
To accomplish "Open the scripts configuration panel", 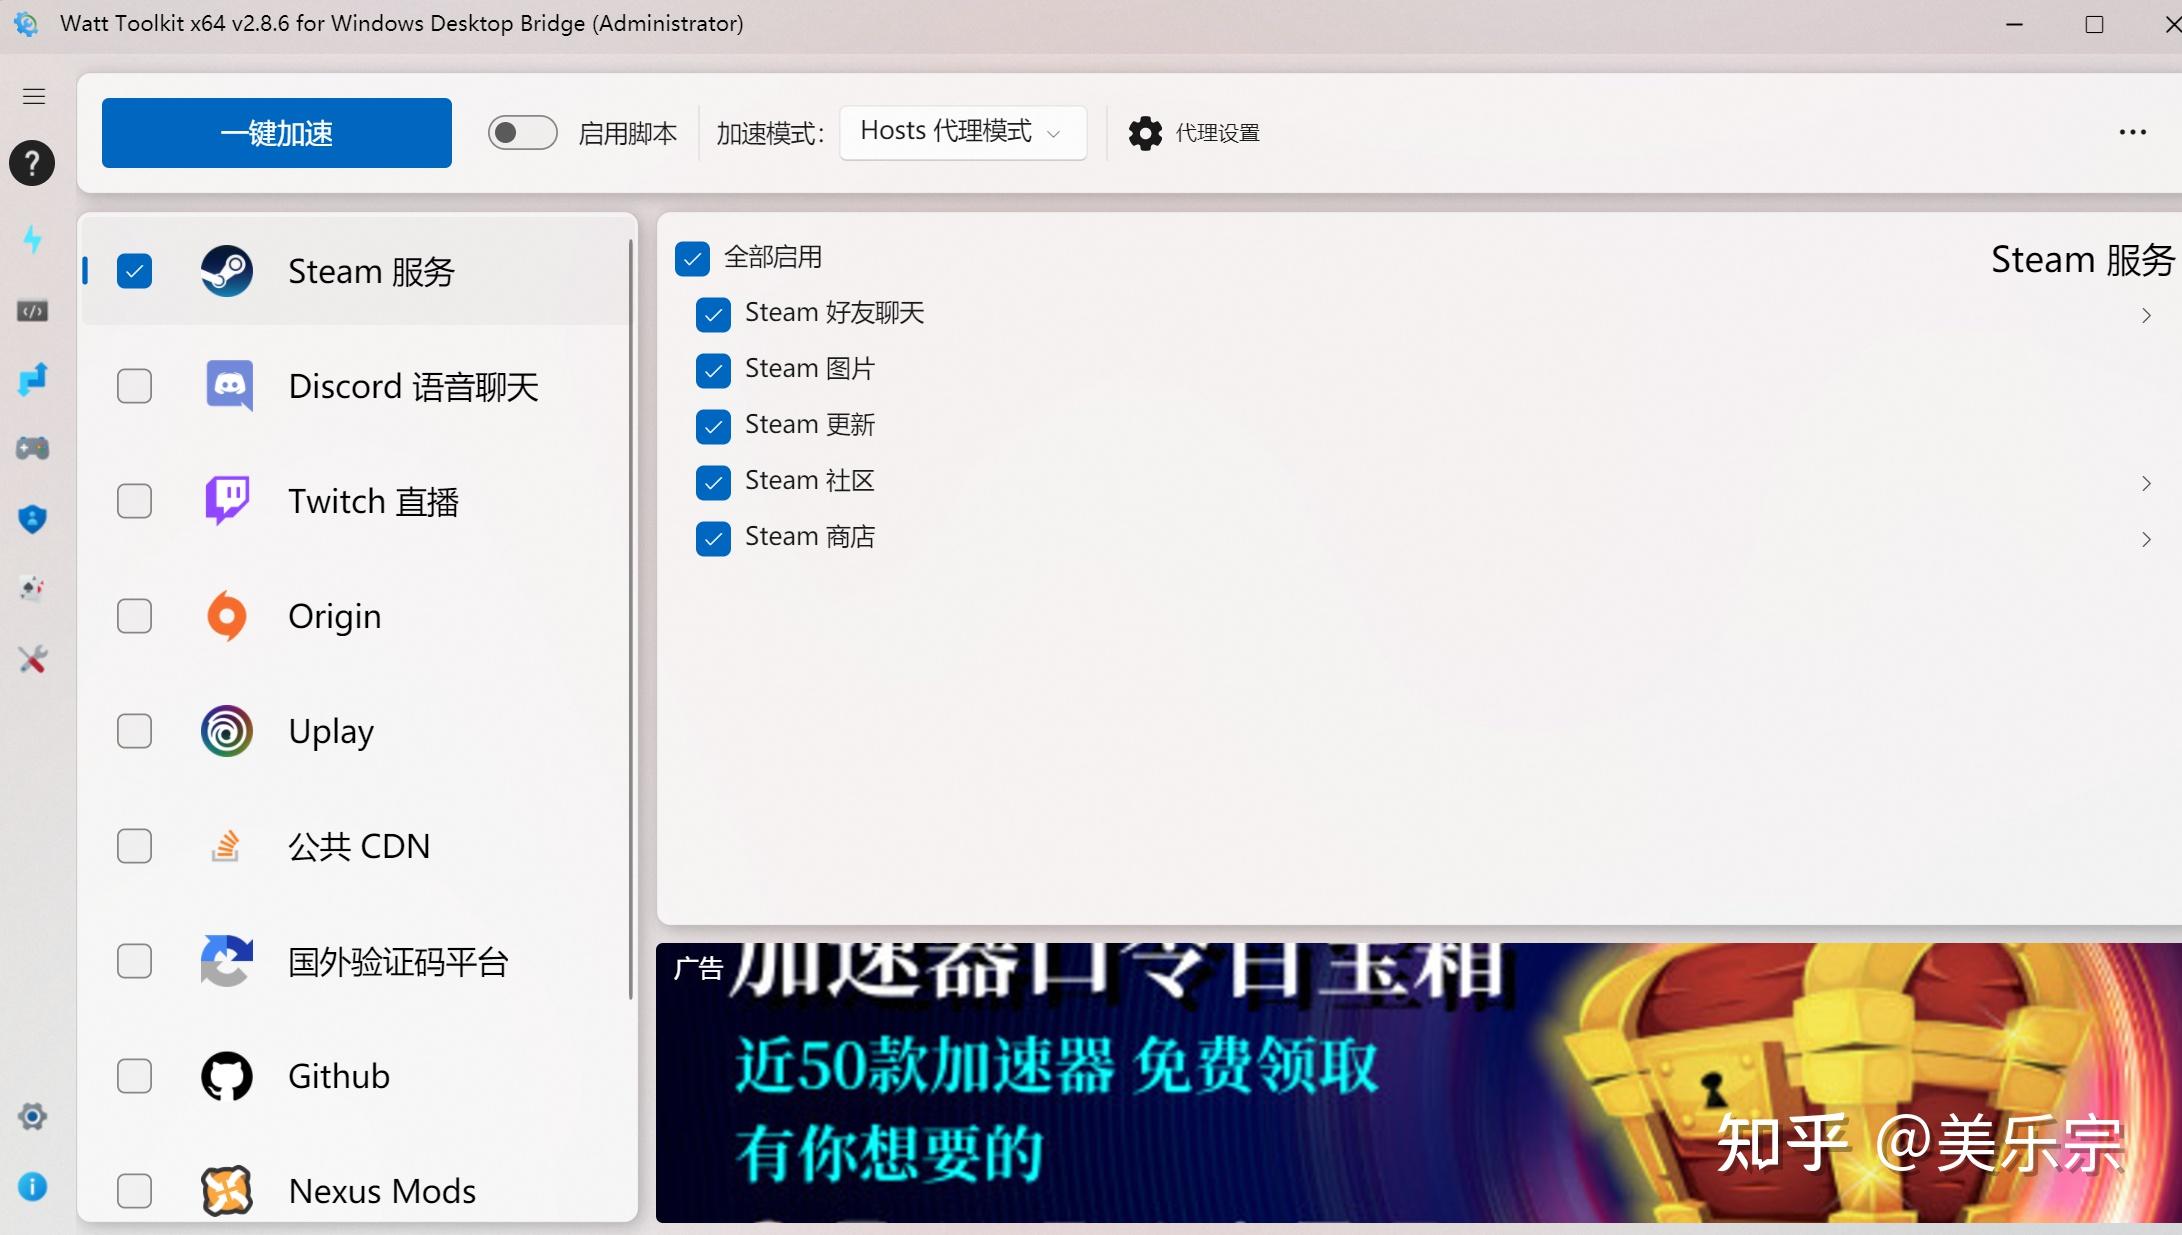I will point(33,310).
